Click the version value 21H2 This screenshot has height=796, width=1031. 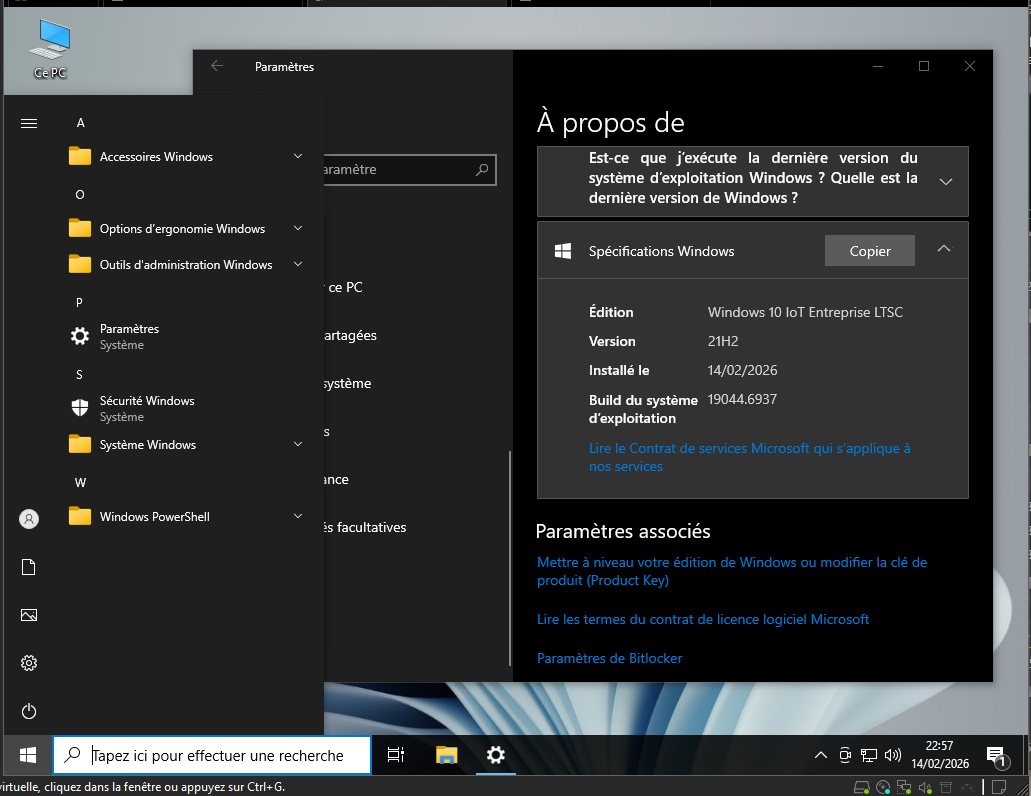(x=723, y=341)
